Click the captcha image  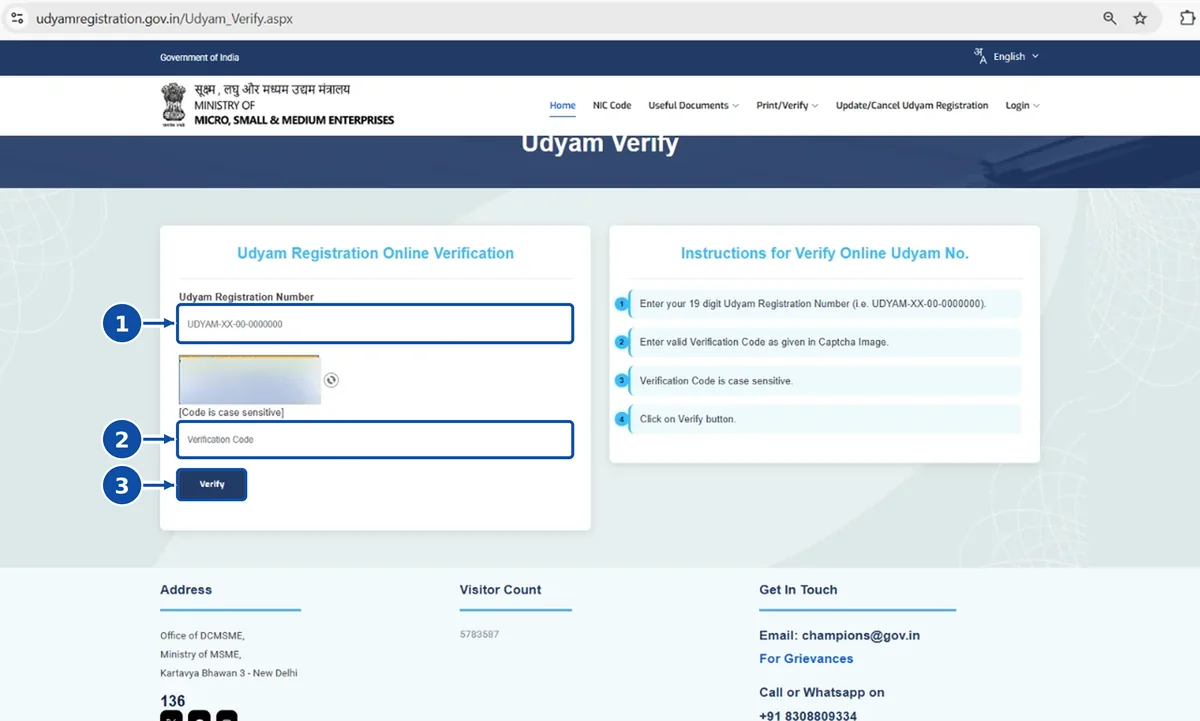(250, 380)
